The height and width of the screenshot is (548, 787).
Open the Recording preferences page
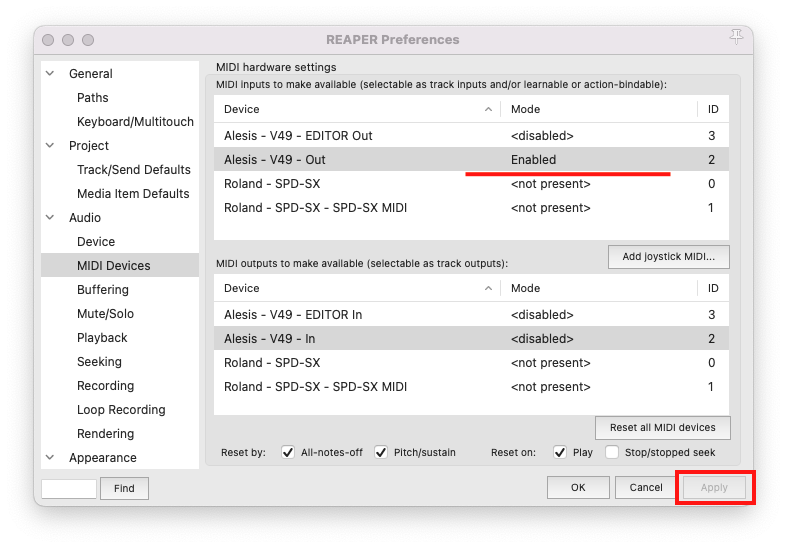105,386
